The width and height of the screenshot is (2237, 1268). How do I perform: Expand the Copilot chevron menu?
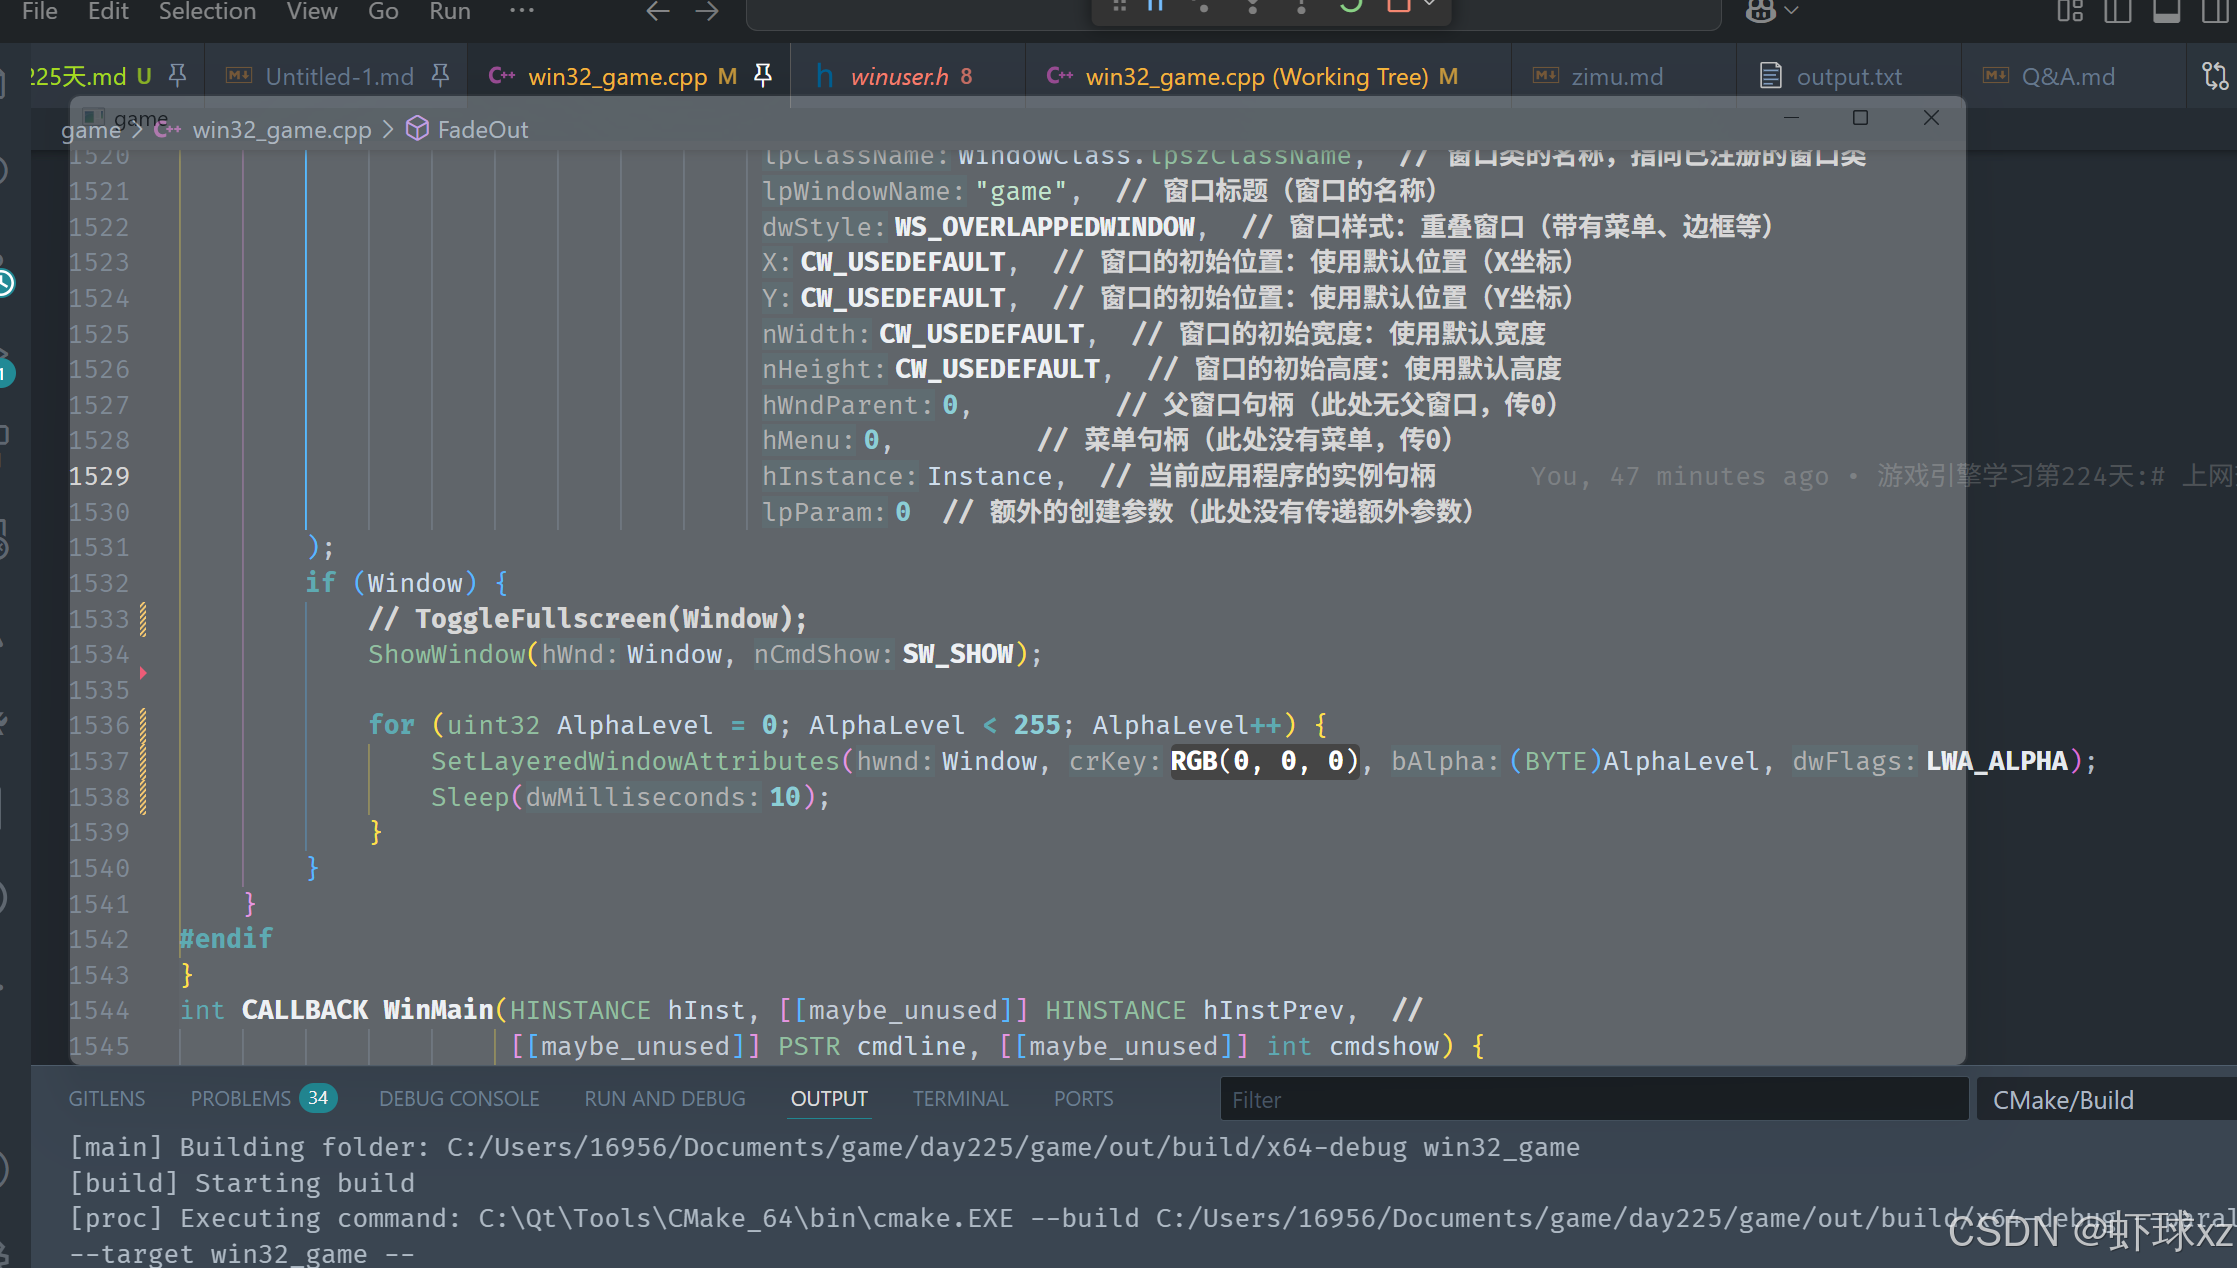tap(1792, 11)
